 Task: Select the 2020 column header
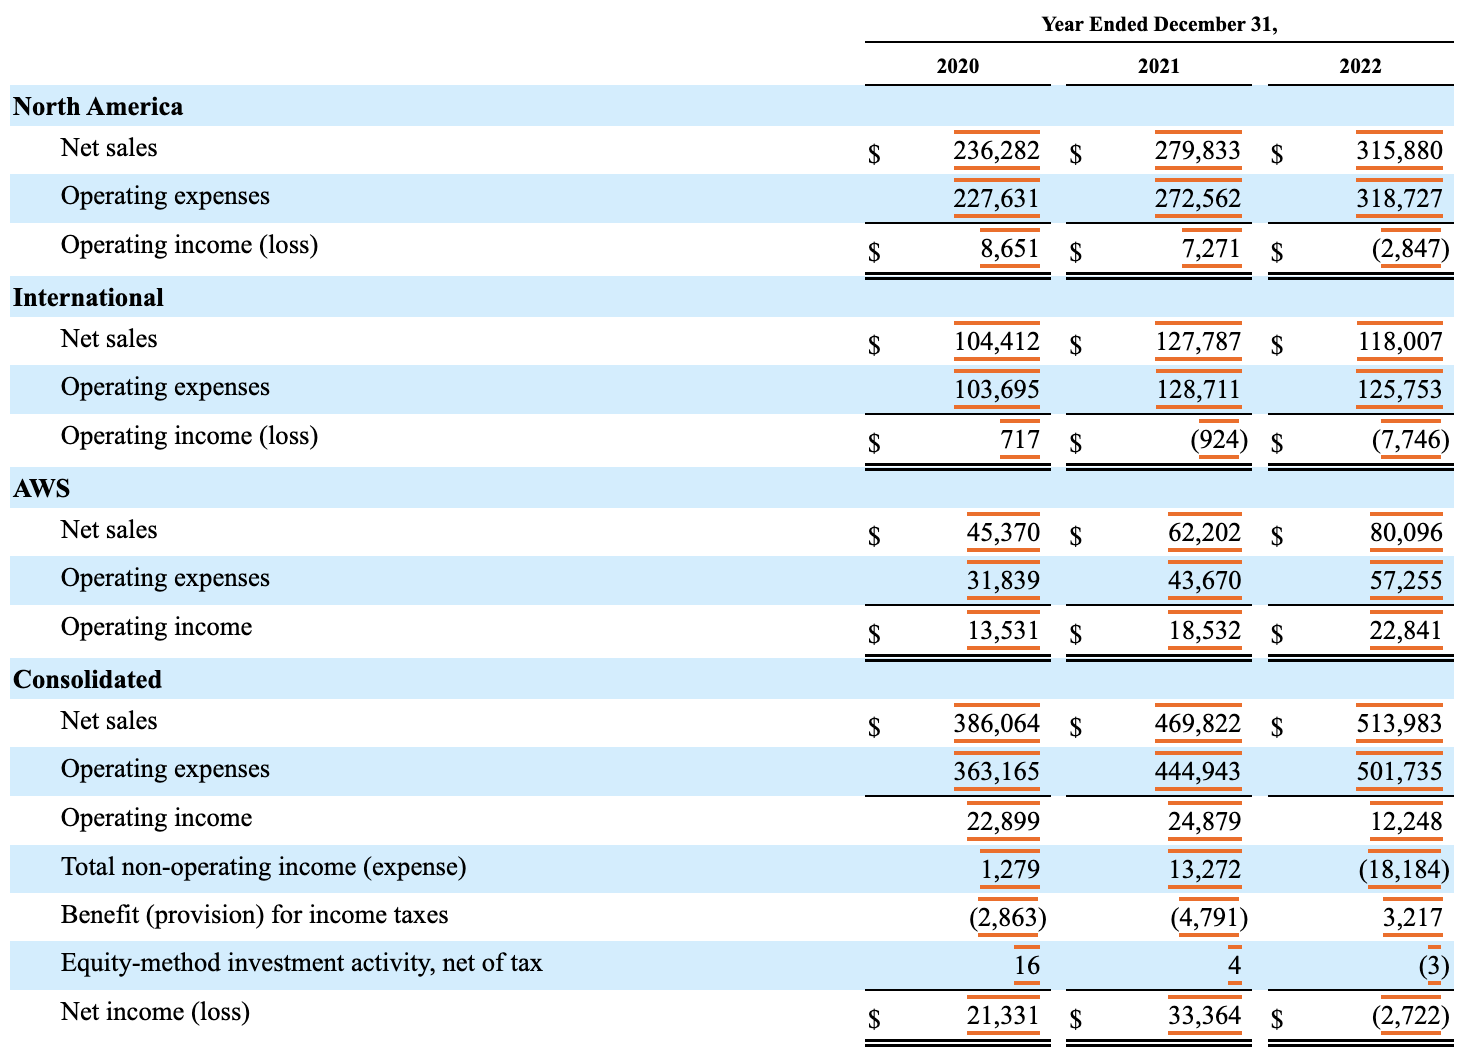click(958, 66)
